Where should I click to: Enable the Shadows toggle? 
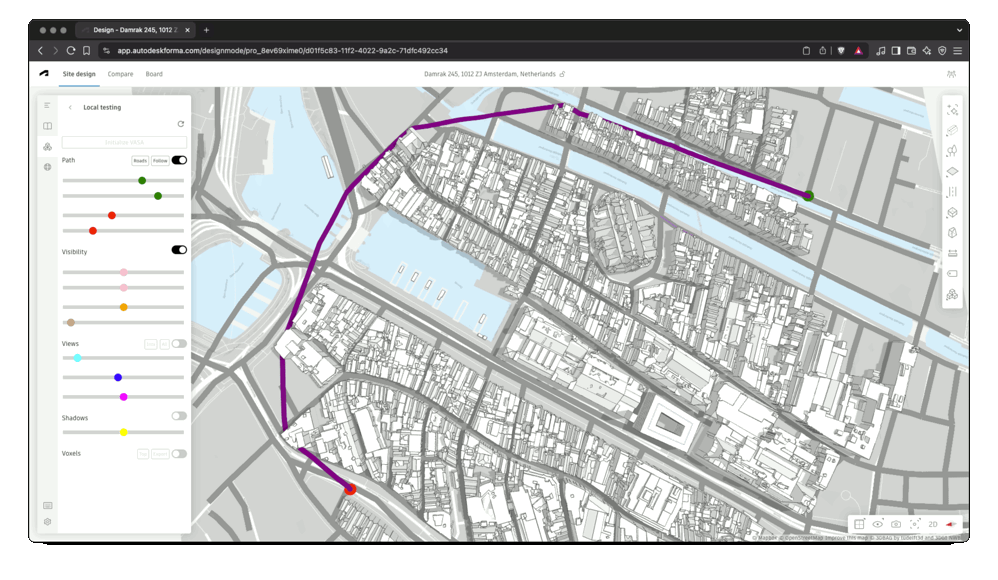click(x=179, y=416)
